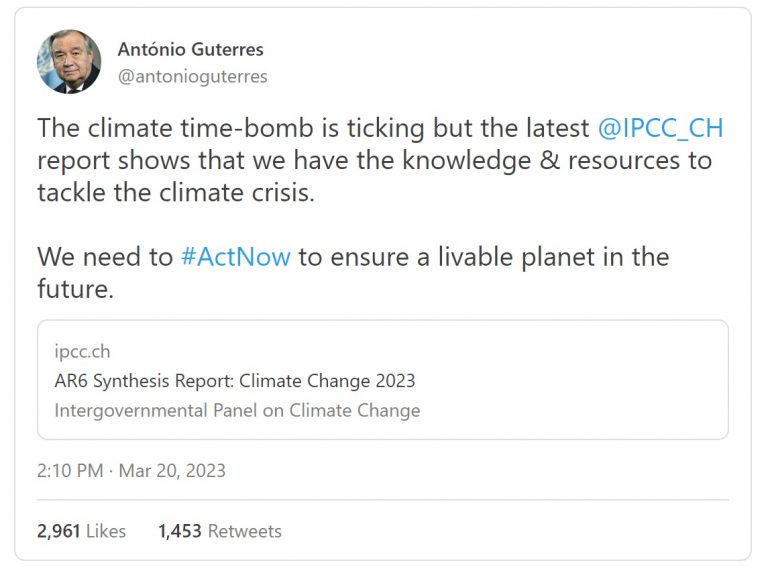This screenshot has width=768, height=573.
Task: Click Intergovernmental Panel on Climate Change description
Action: [238, 410]
